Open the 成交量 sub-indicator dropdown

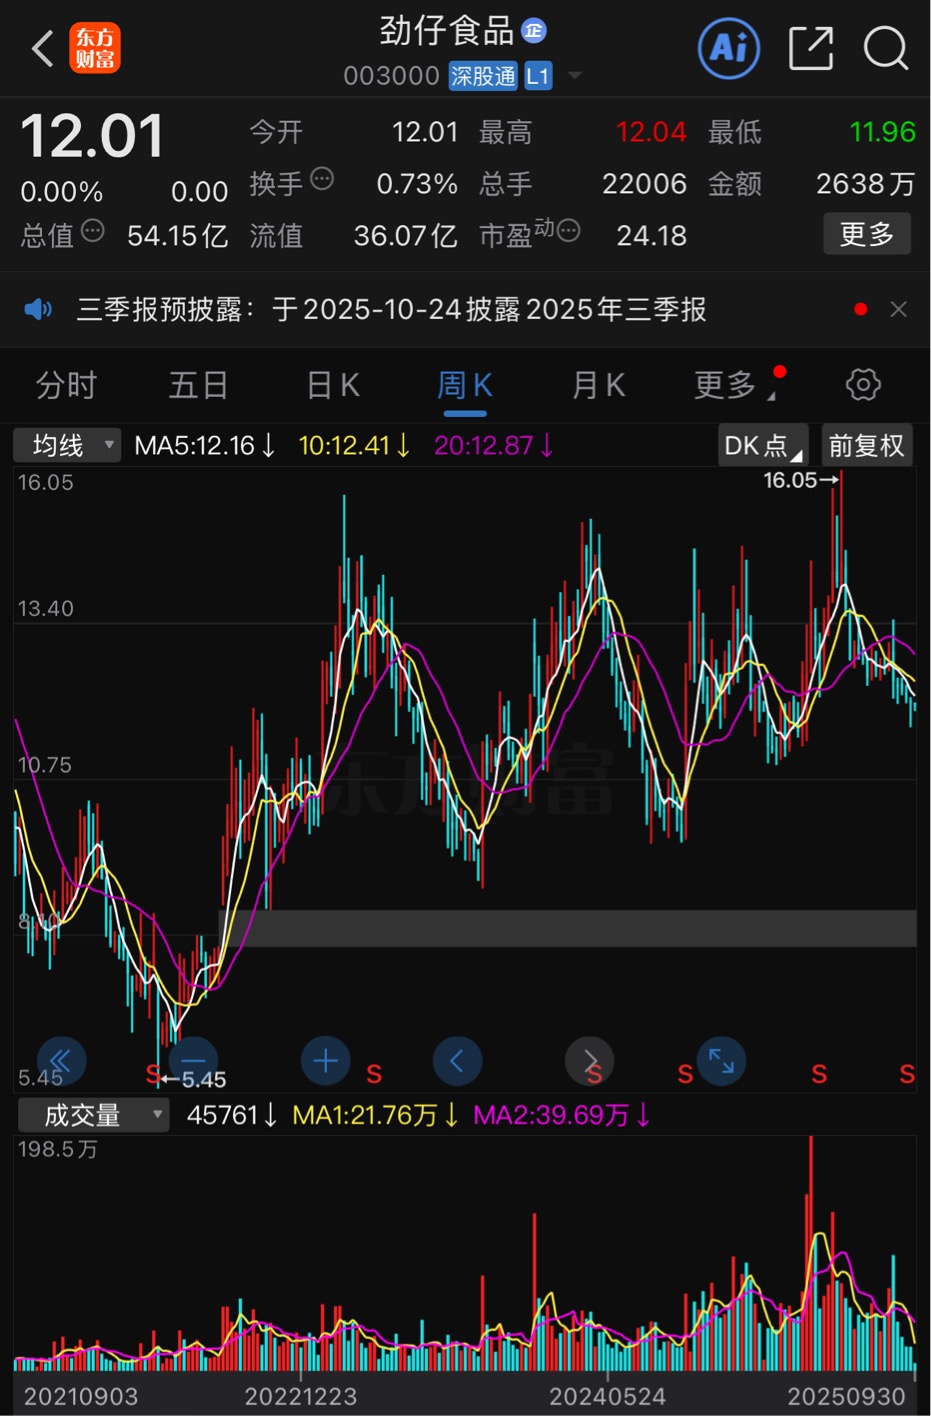93,1115
